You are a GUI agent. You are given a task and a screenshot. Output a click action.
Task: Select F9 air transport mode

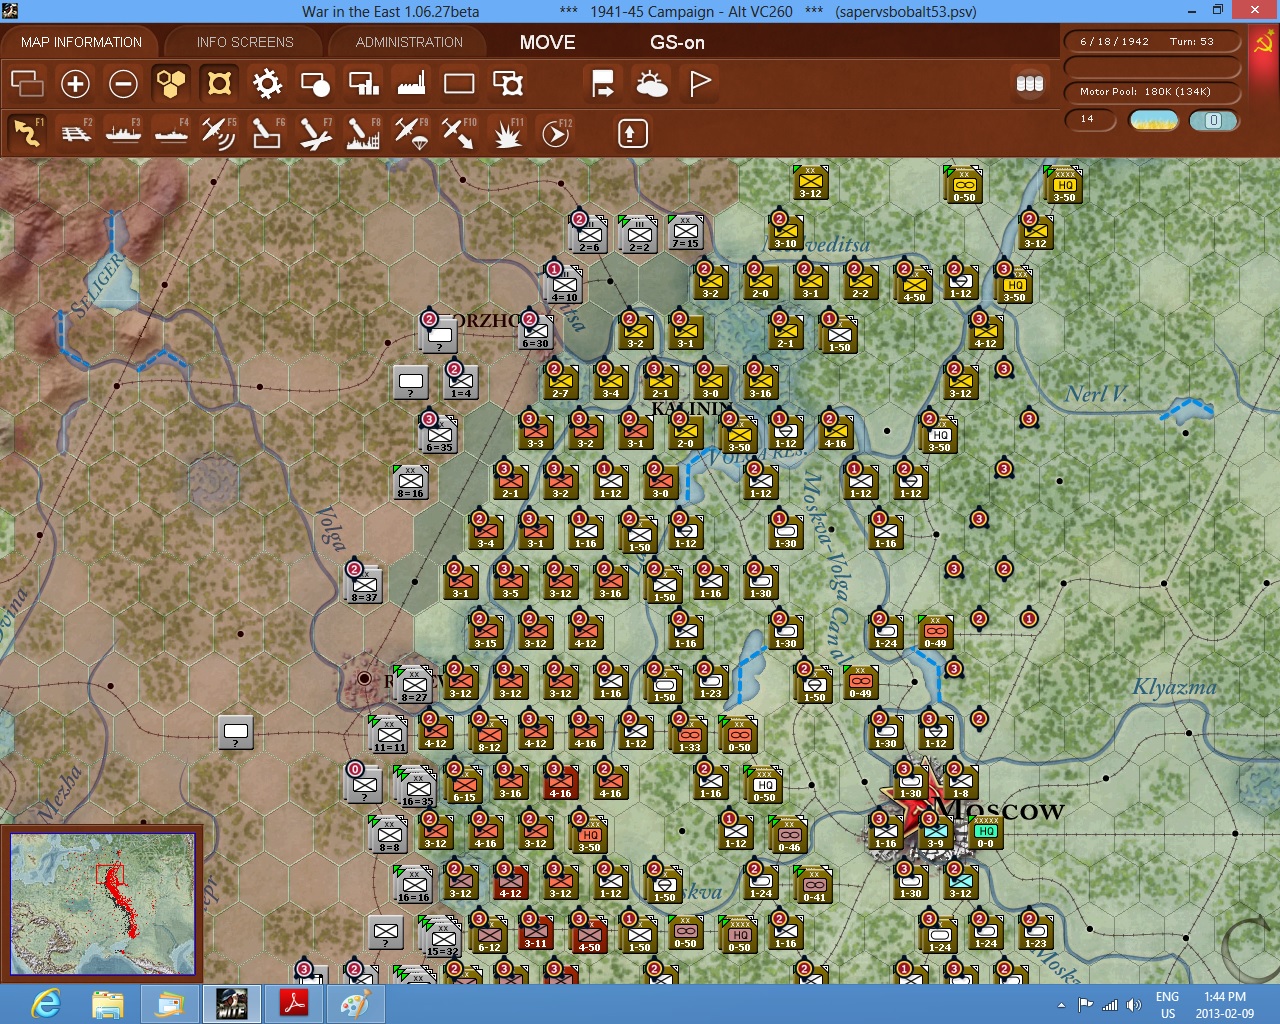tap(410, 132)
